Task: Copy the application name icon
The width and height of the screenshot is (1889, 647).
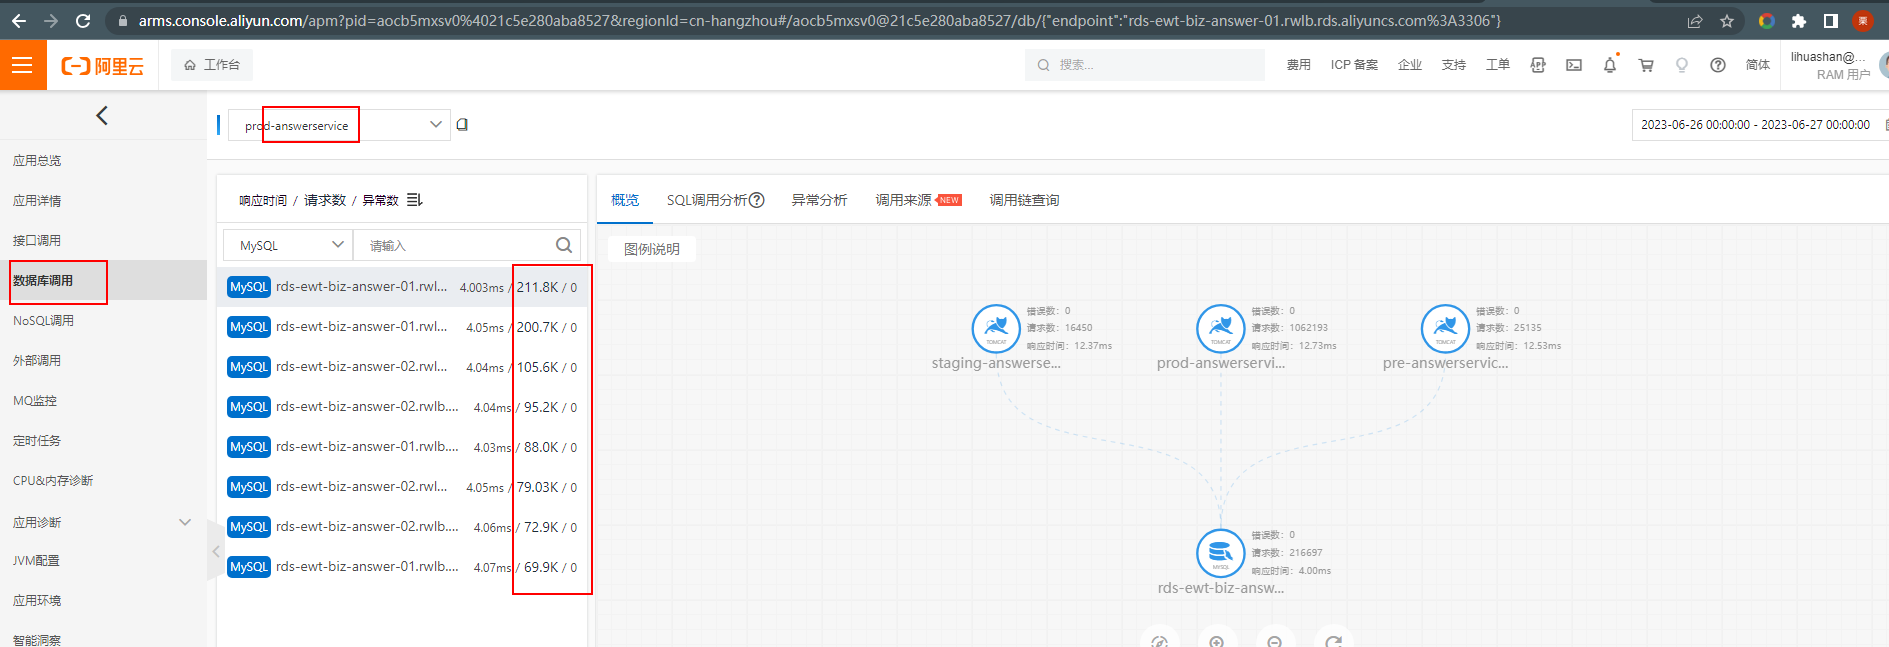Action: 462,125
